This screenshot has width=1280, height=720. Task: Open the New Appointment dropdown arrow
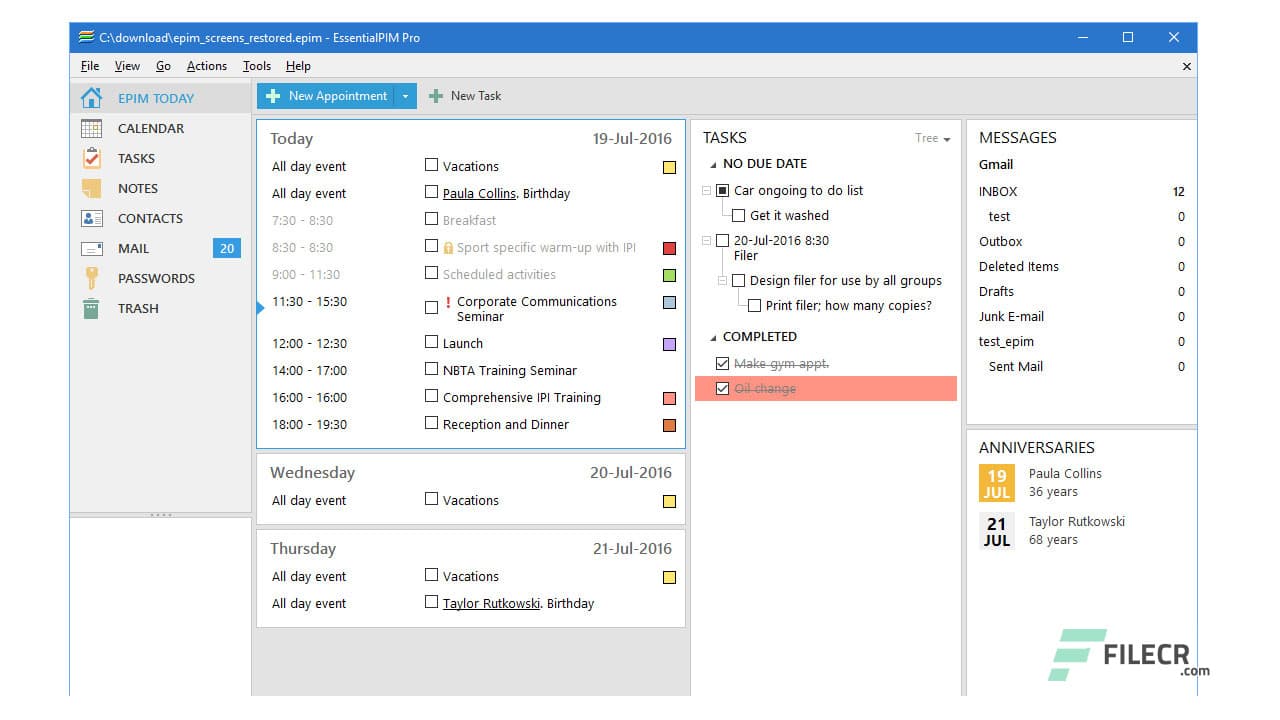(405, 96)
